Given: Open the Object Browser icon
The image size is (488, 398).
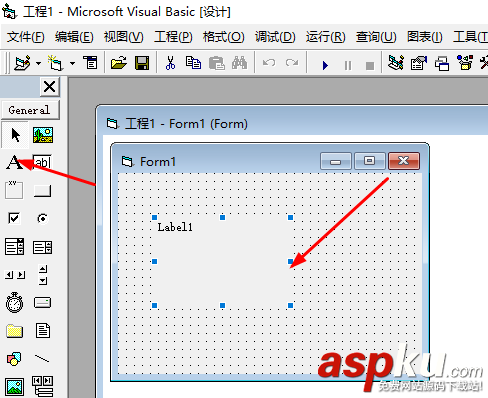Looking at the screenshot, I should (465, 63).
